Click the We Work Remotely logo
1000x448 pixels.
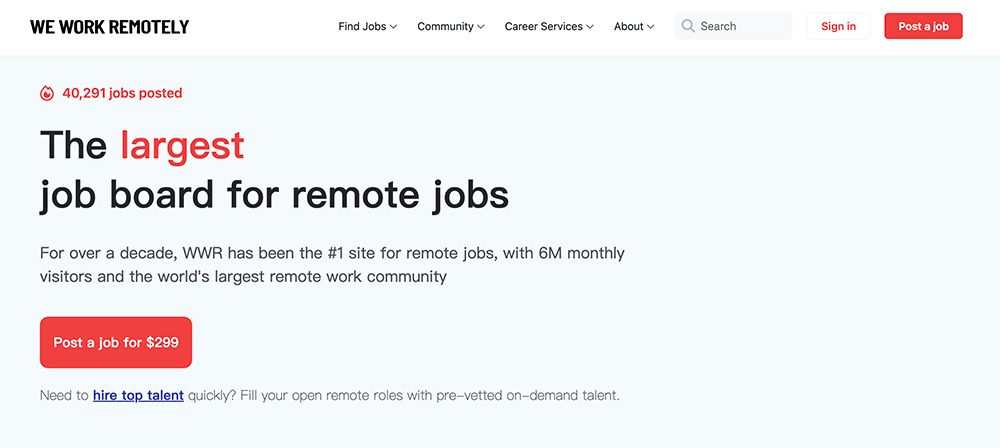pyautogui.click(x=110, y=26)
